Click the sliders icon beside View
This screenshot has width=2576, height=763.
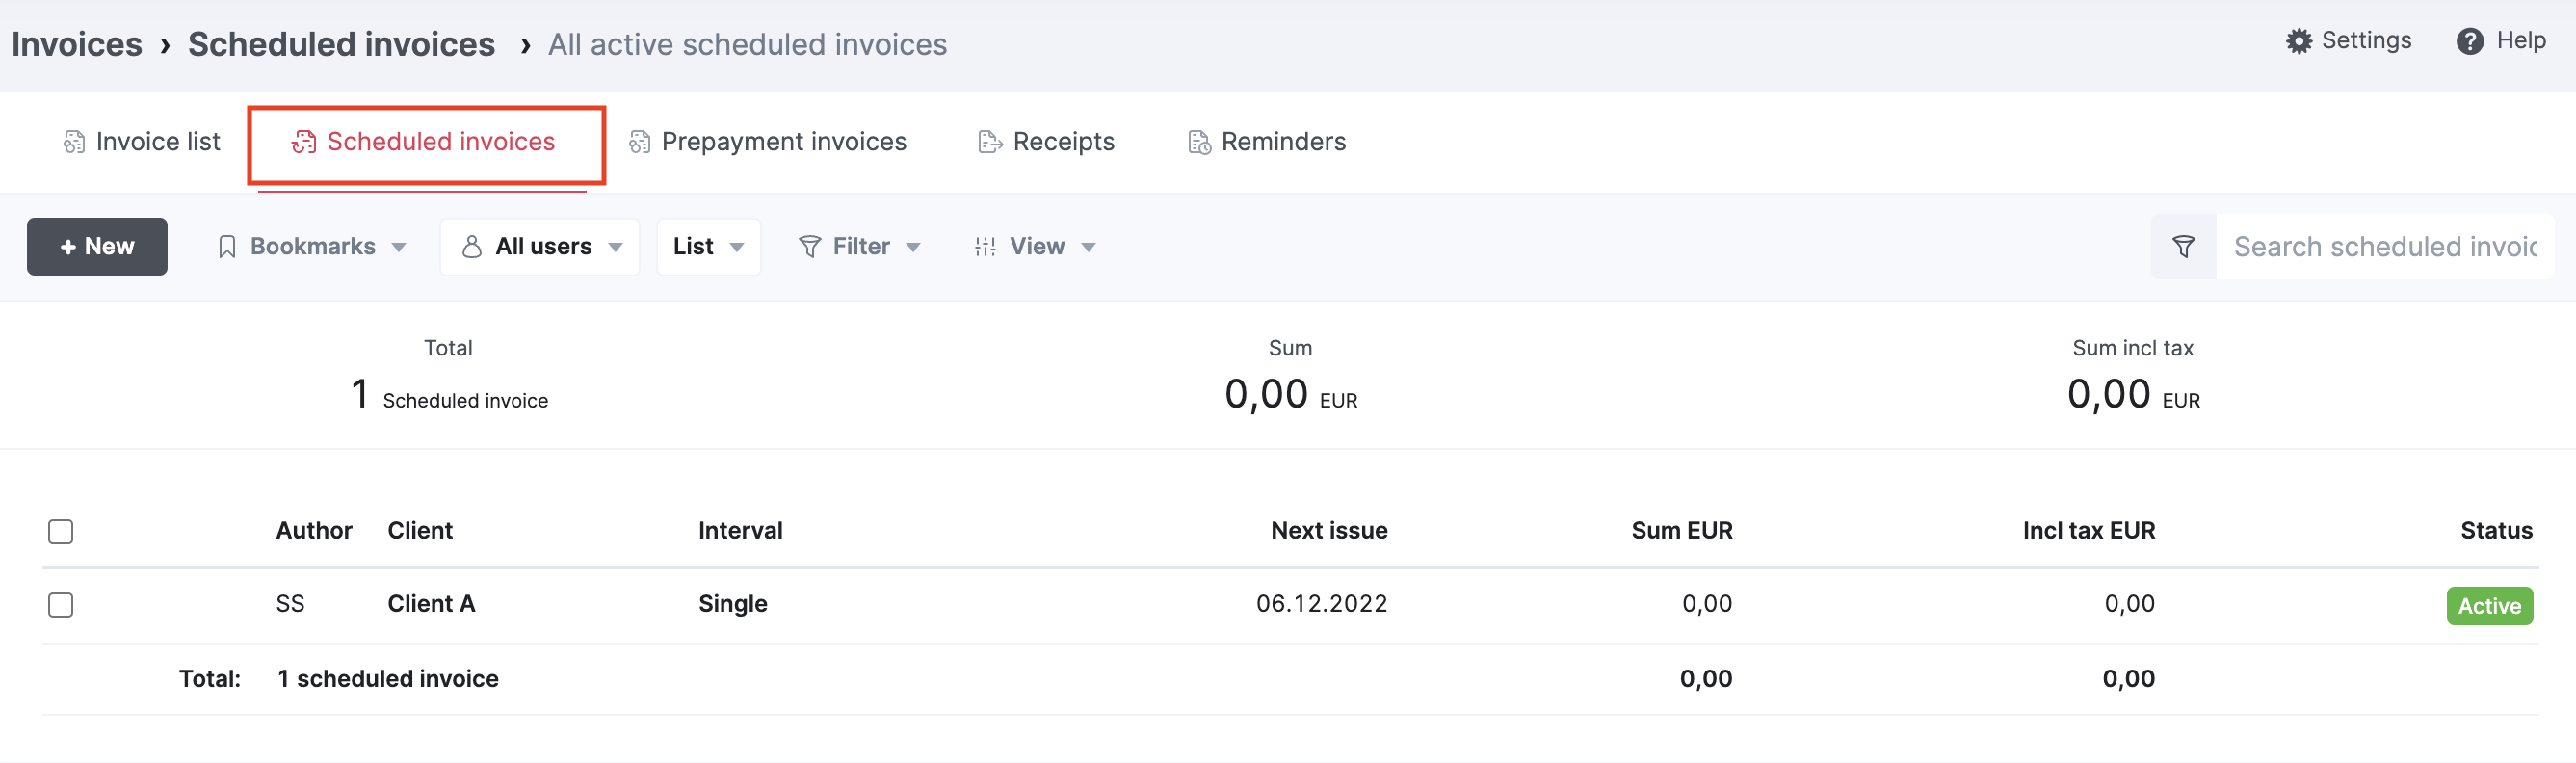(x=985, y=247)
